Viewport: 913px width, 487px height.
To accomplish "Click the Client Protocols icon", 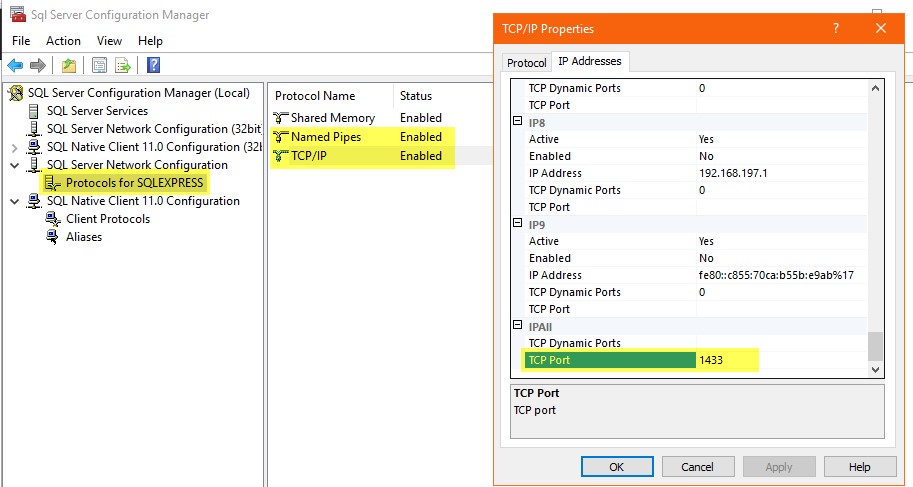I will pyautogui.click(x=53, y=219).
